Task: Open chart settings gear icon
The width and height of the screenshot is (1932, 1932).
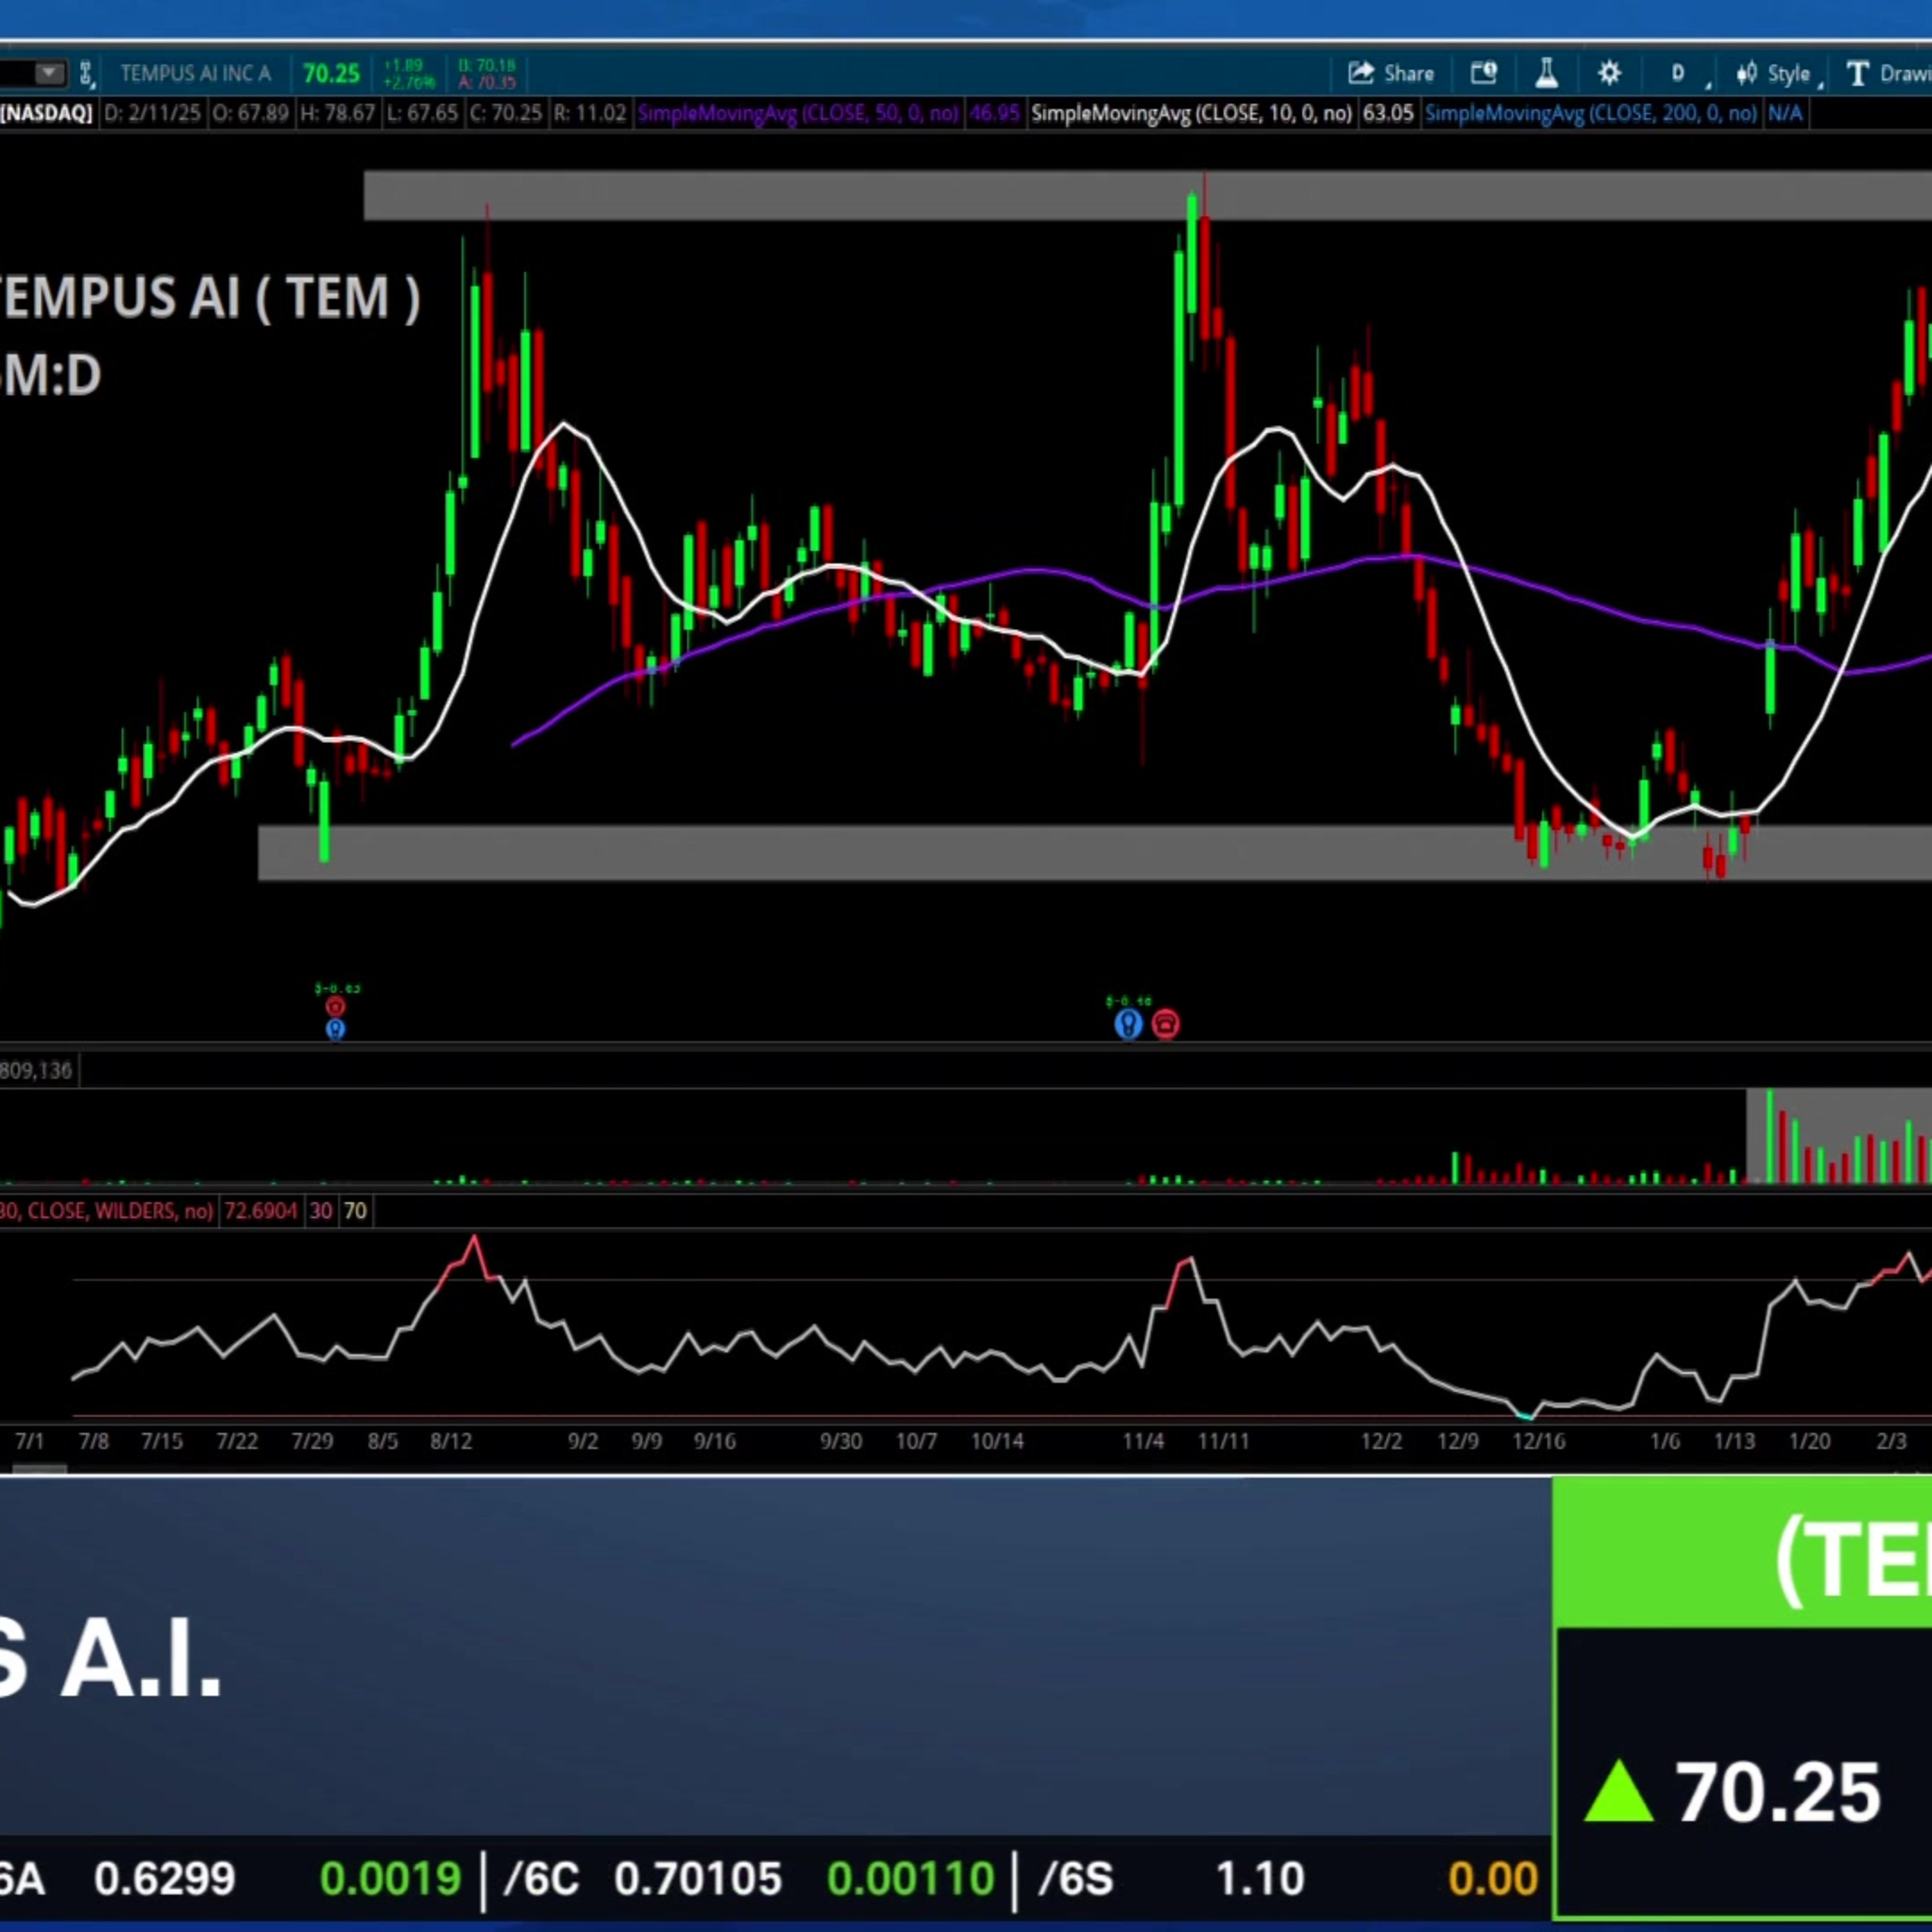Action: click(1609, 73)
